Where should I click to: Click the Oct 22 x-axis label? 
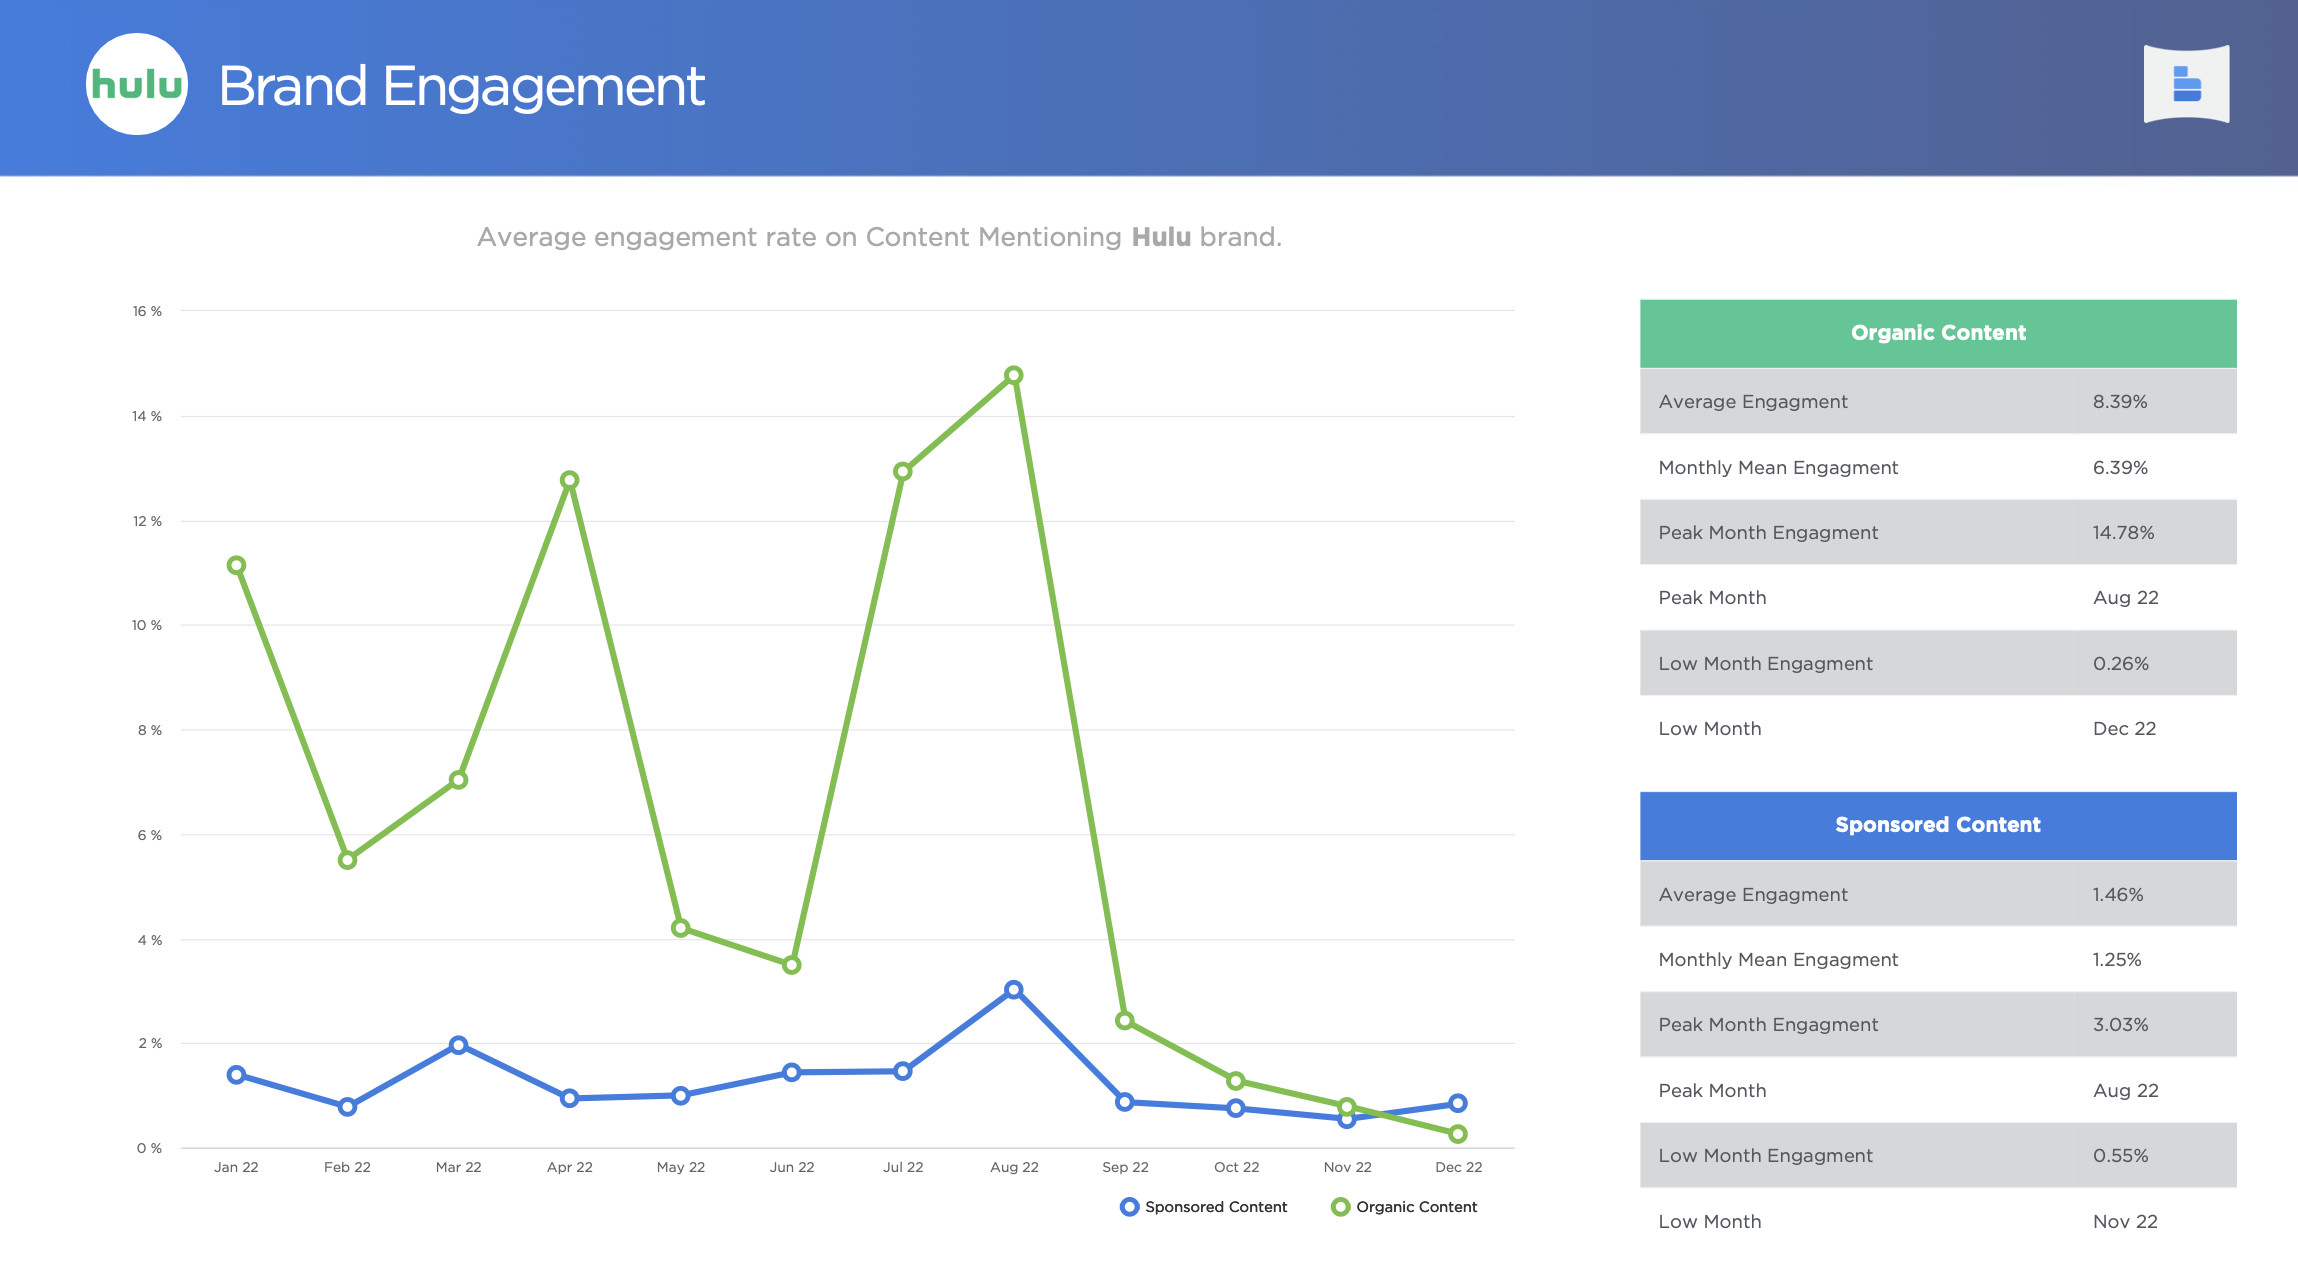coord(1236,1167)
